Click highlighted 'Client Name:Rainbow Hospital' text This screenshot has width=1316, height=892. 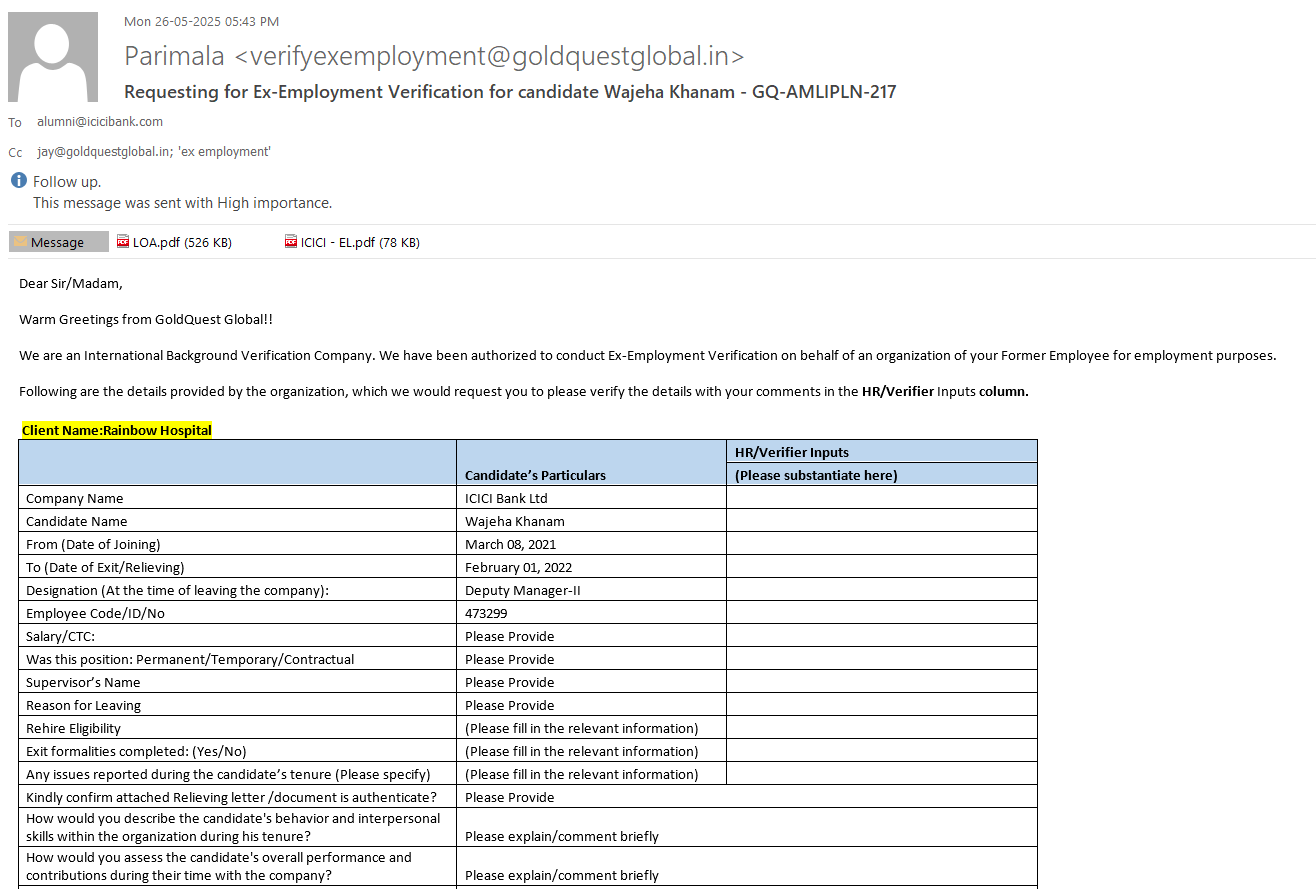pyautogui.click(x=117, y=430)
